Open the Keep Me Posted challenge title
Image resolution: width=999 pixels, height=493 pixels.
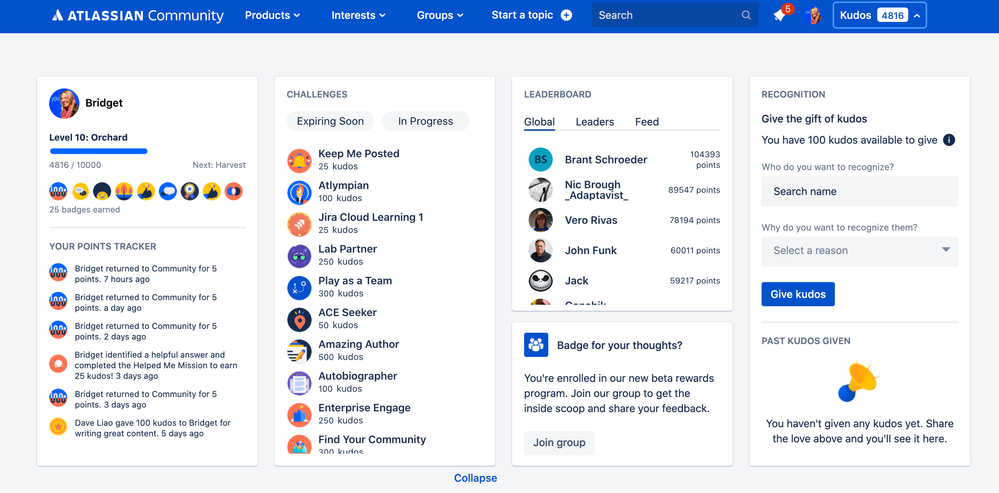point(359,154)
